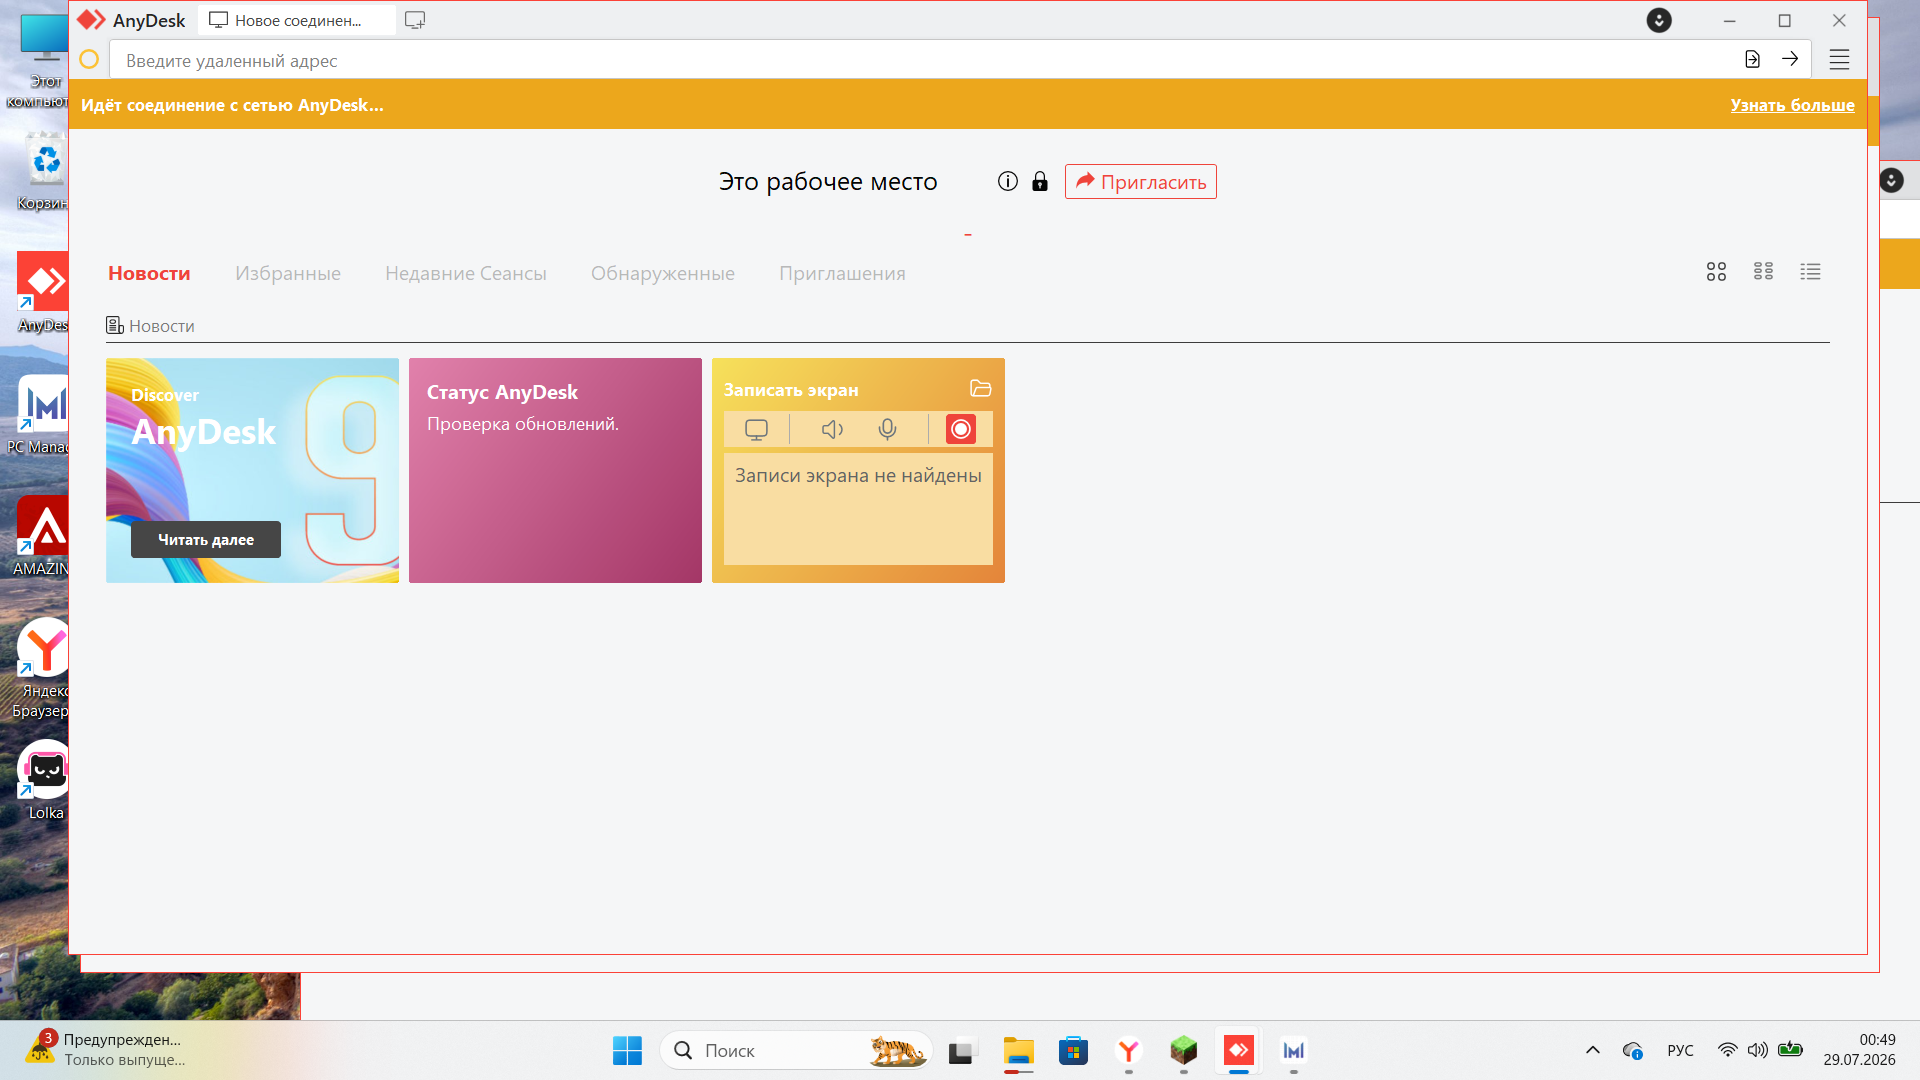1920x1080 pixels.
Task: Click the Проверка обновлений status text
Action: point(523,424)
